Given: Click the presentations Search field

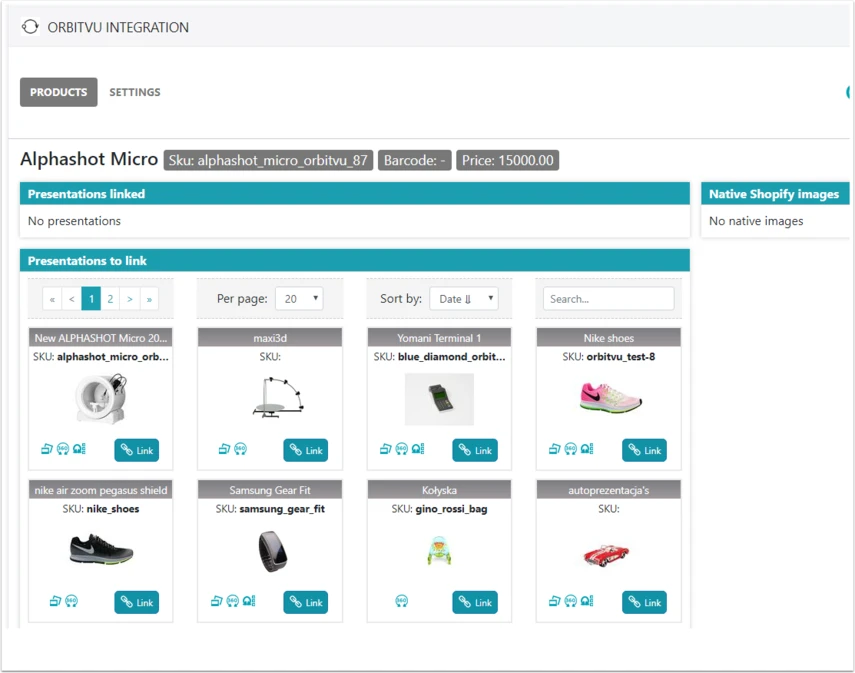Looking at the screenshot, I should pyautogui.click(x=609, y=299).
